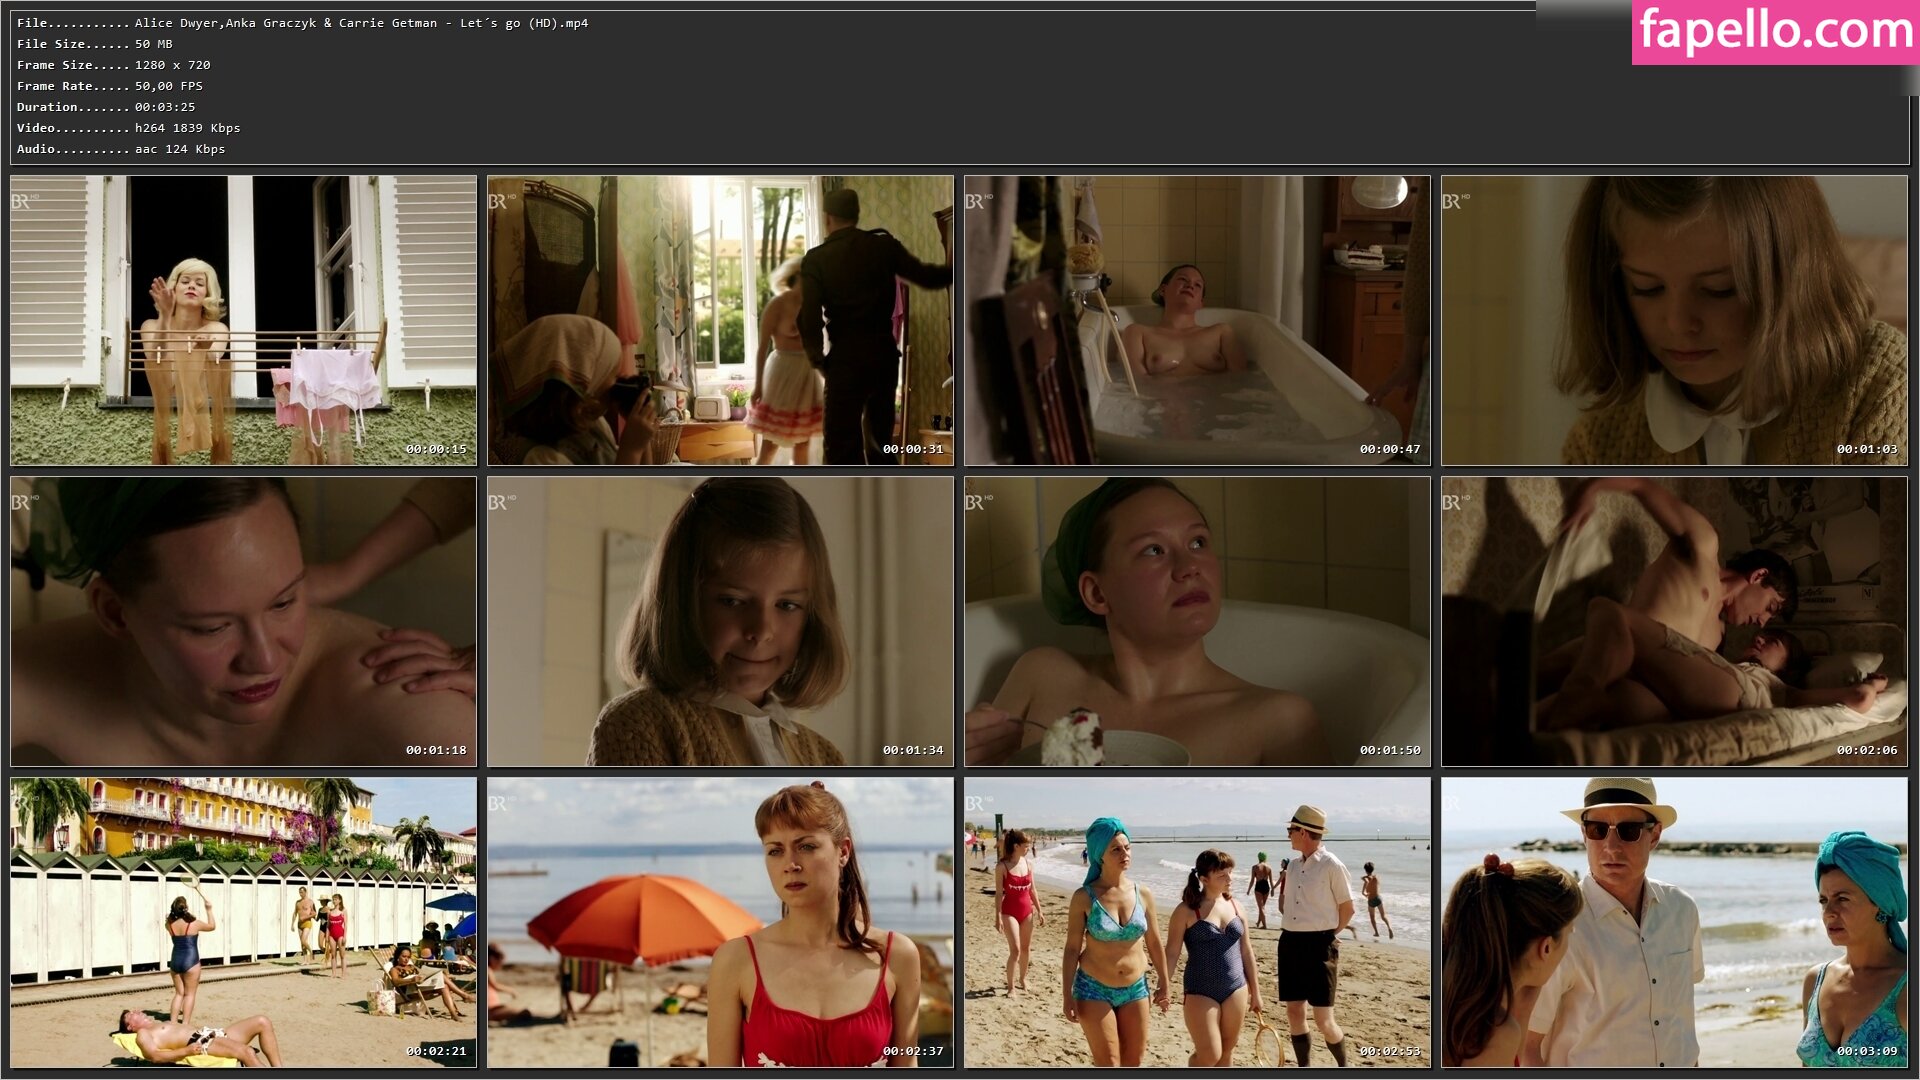
Task: Open the thumbnail timestamped 00:00:15
Action: 243,320
